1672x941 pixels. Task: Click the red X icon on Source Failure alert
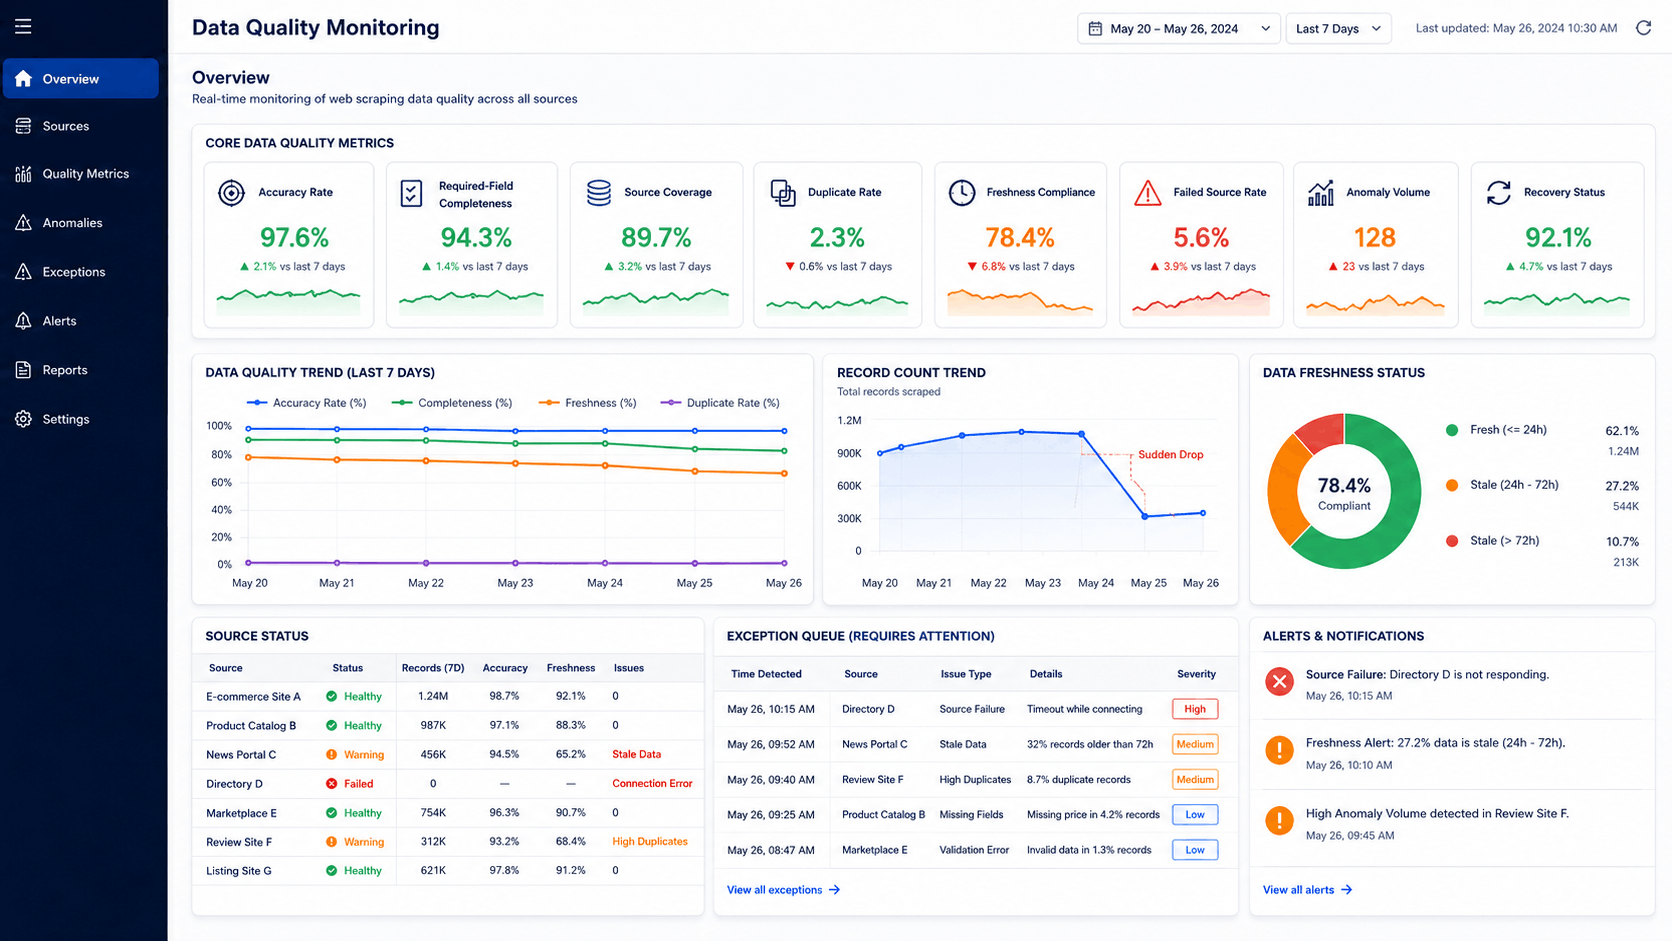pos(1279,682)
